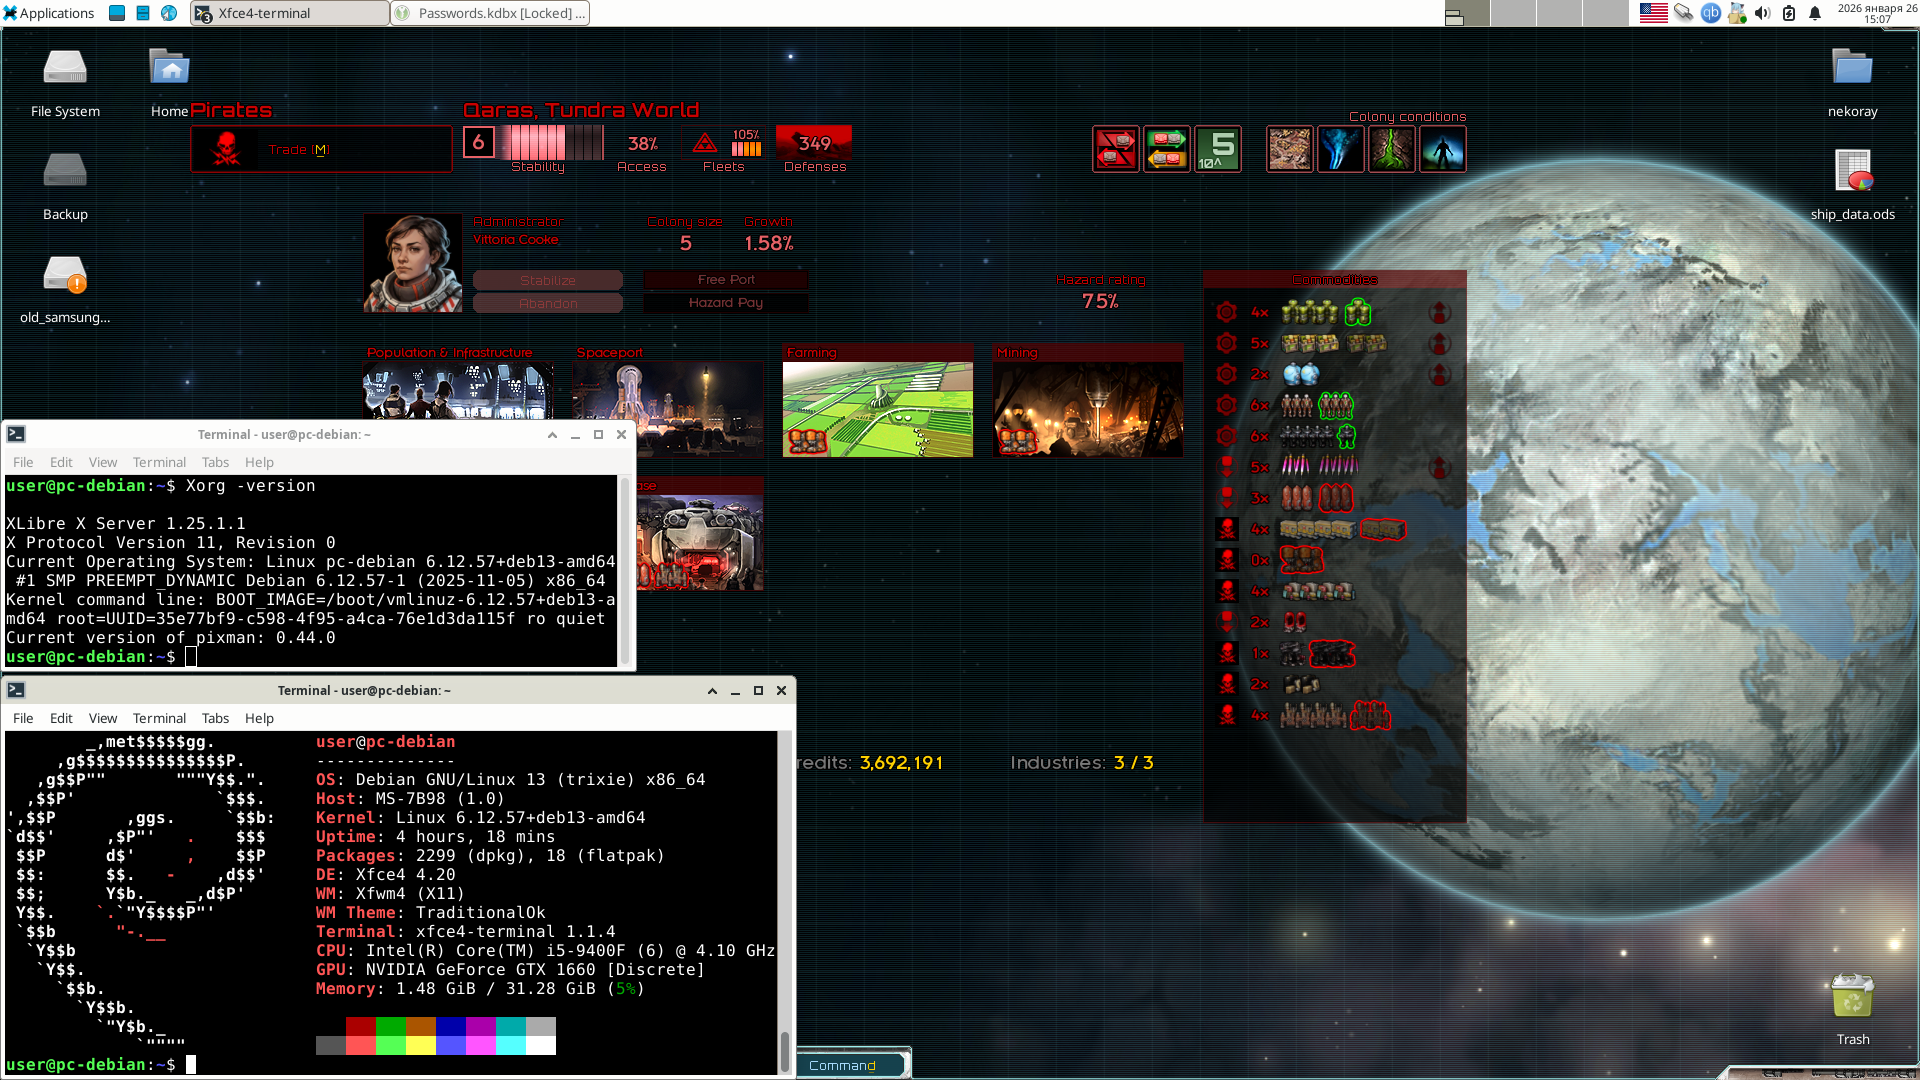Image resolution: width=1920 pixels, height=1080 pixels.
Task: Click the green-orange import export arrows icon
Action: click(1167, 149)
